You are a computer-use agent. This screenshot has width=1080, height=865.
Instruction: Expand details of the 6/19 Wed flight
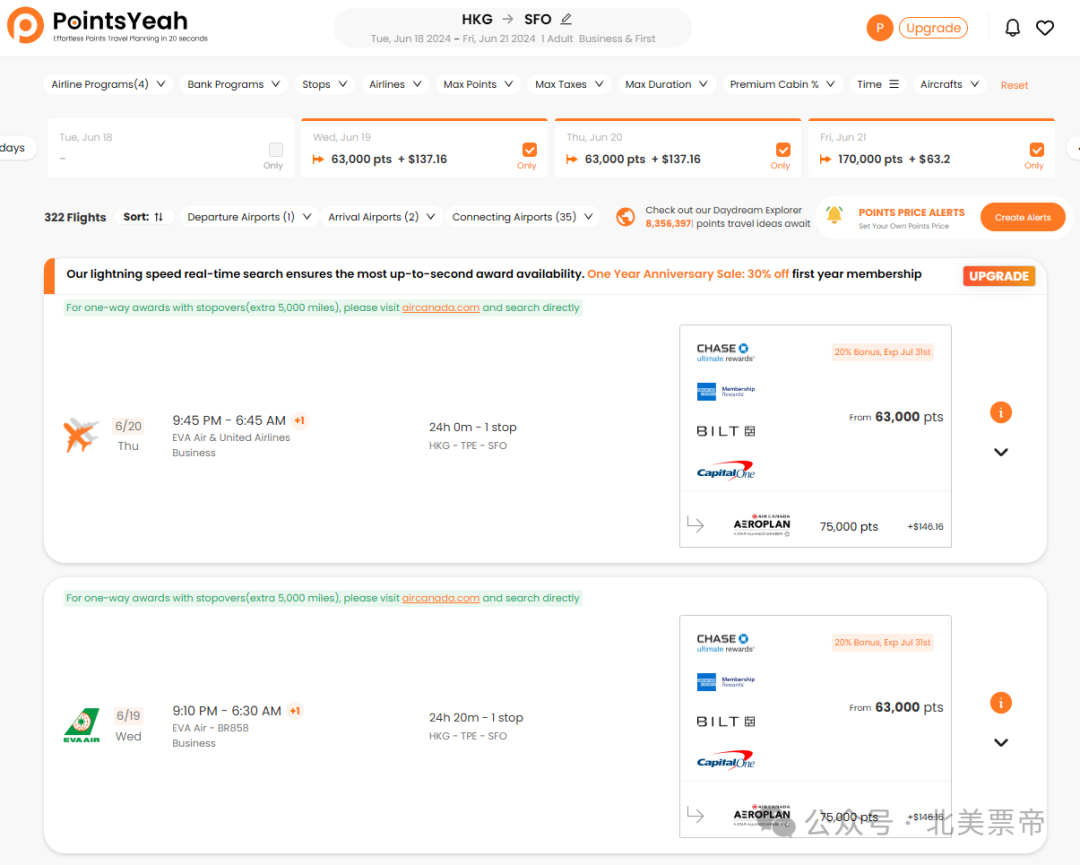(1001, 742)
